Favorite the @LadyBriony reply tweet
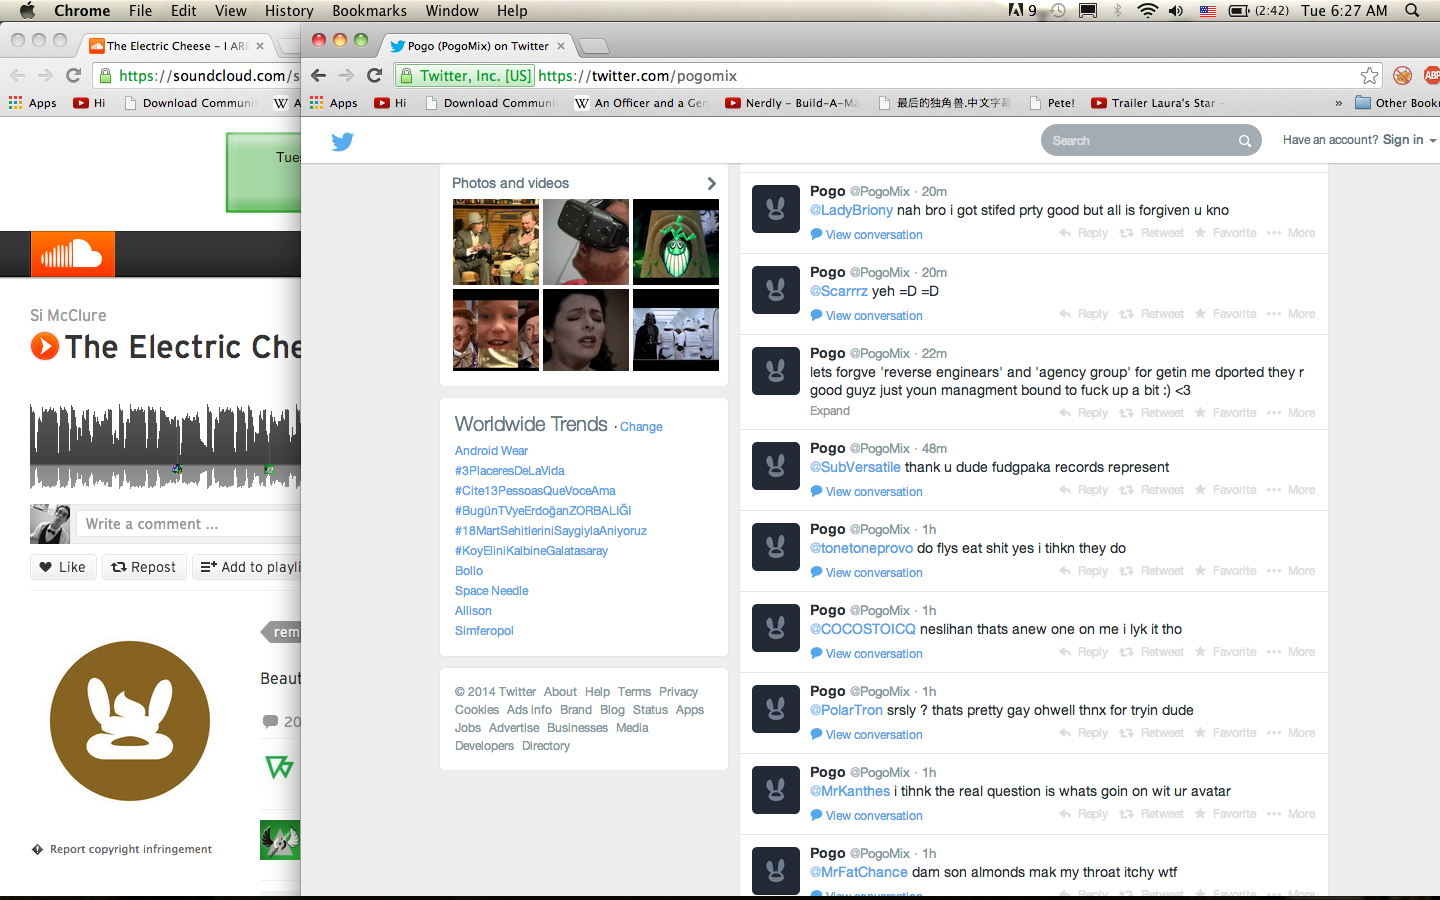Viewport: 1440px width, 900px height. click(x=1225, y=233)
